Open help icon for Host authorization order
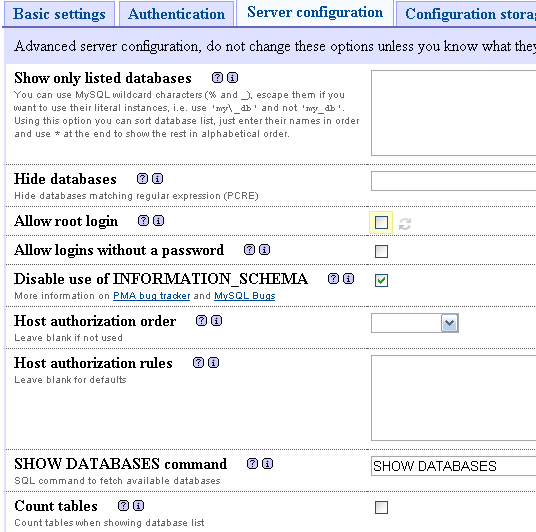536x532 pixels. pos(201,320)
